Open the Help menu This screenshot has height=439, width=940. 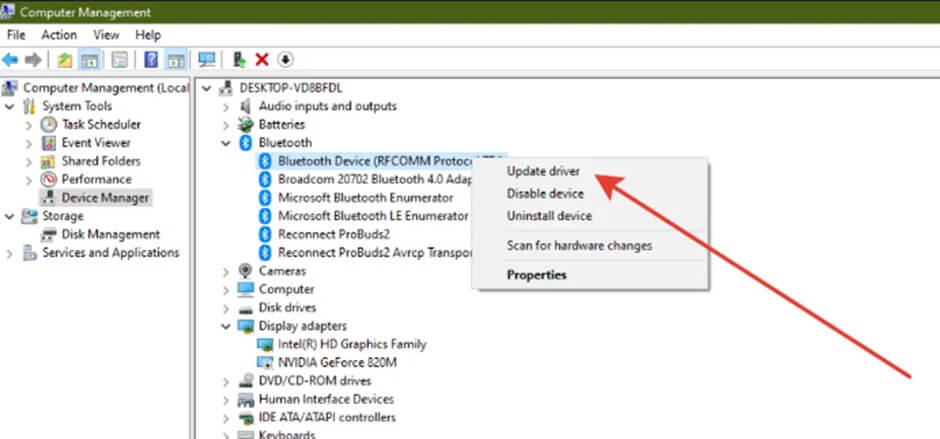(148, 35)
